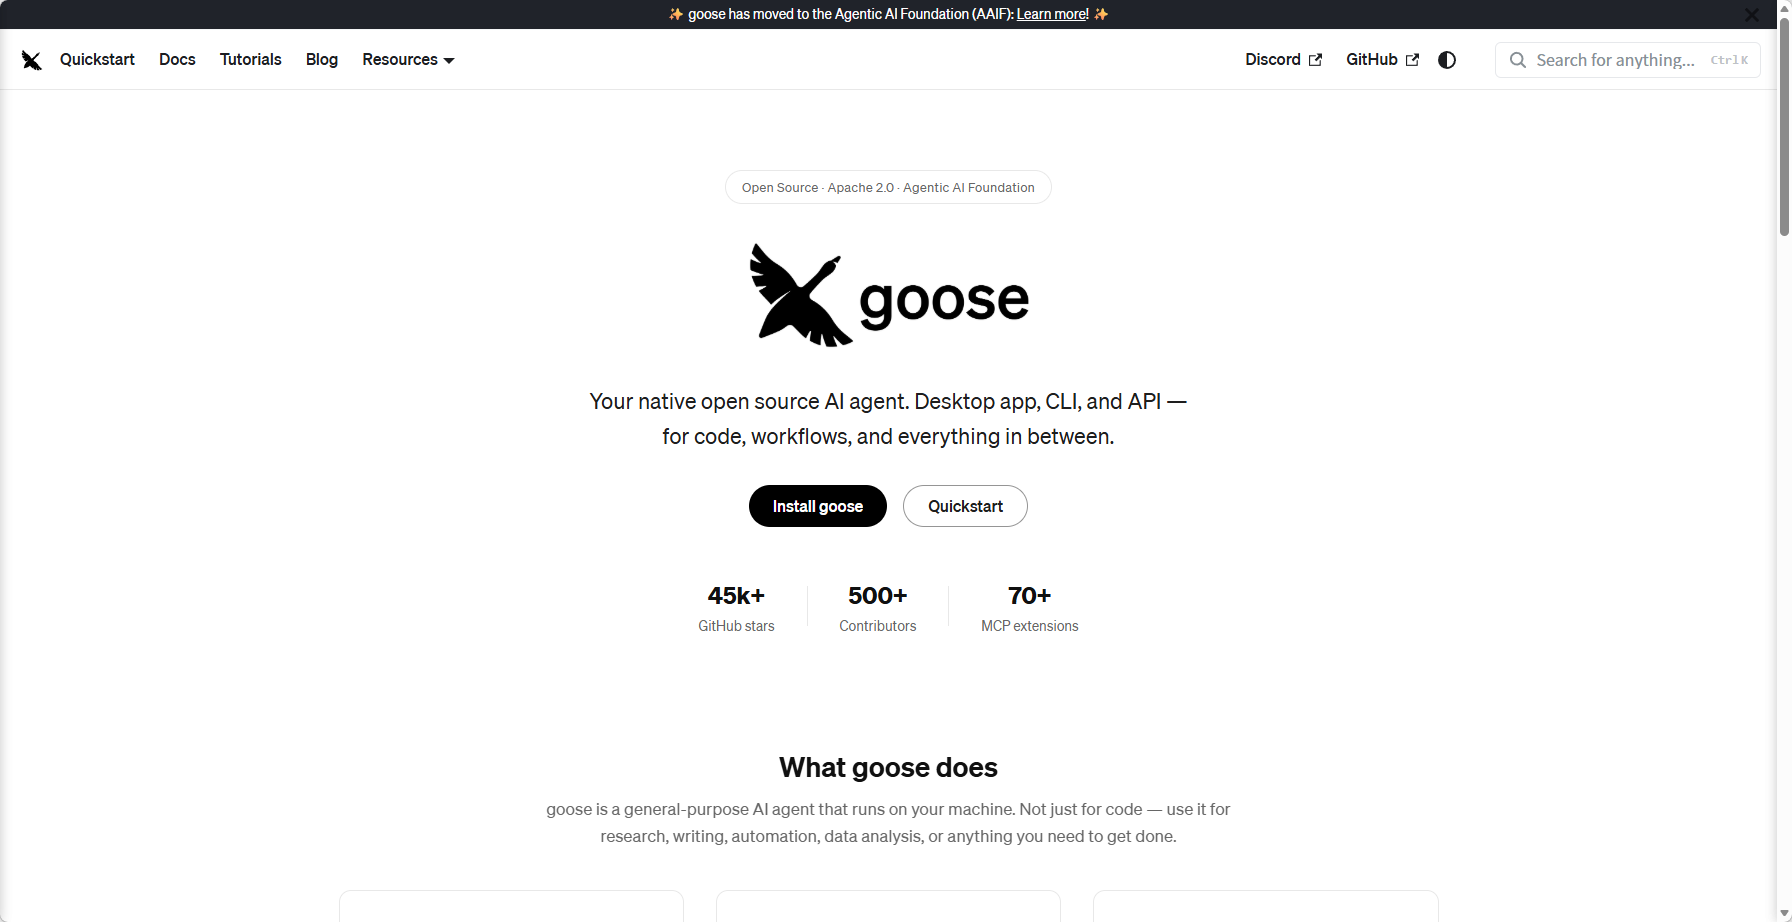
Task: Click the search magnifier icon
Action: coord(1517,60)
